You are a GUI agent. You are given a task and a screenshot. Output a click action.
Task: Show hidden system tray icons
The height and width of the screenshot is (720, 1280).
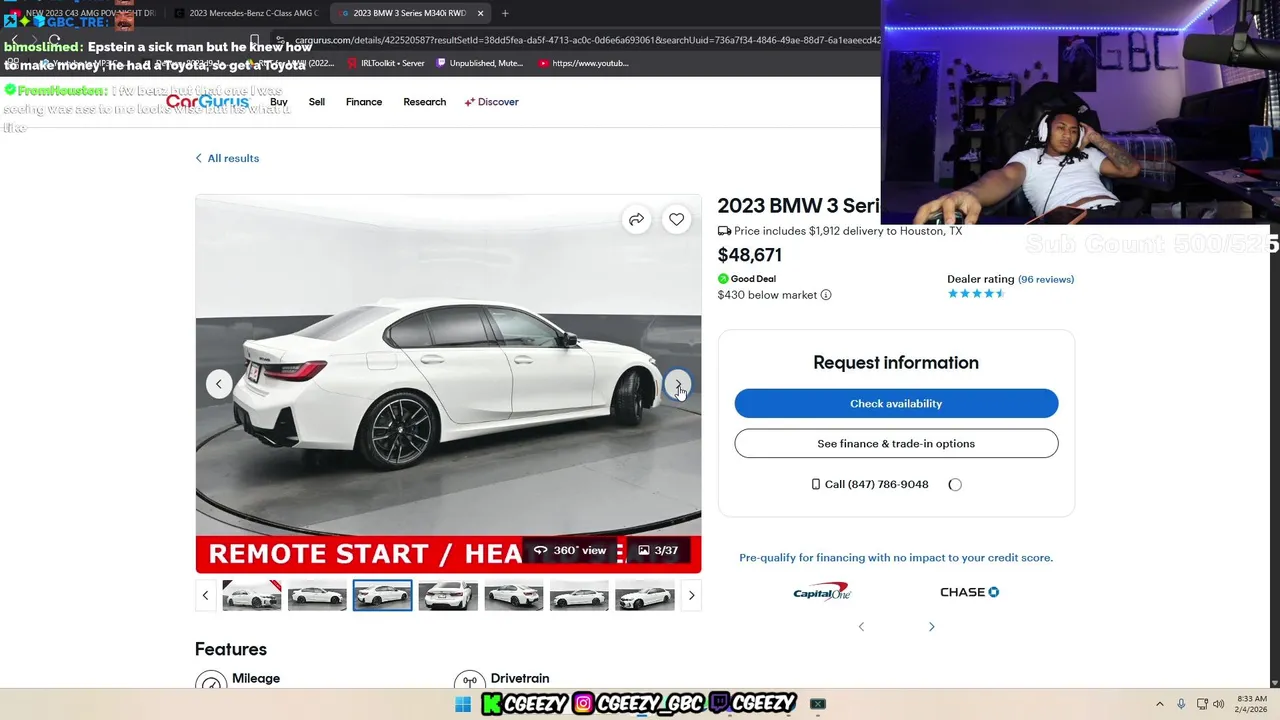tap(1160, 704)
